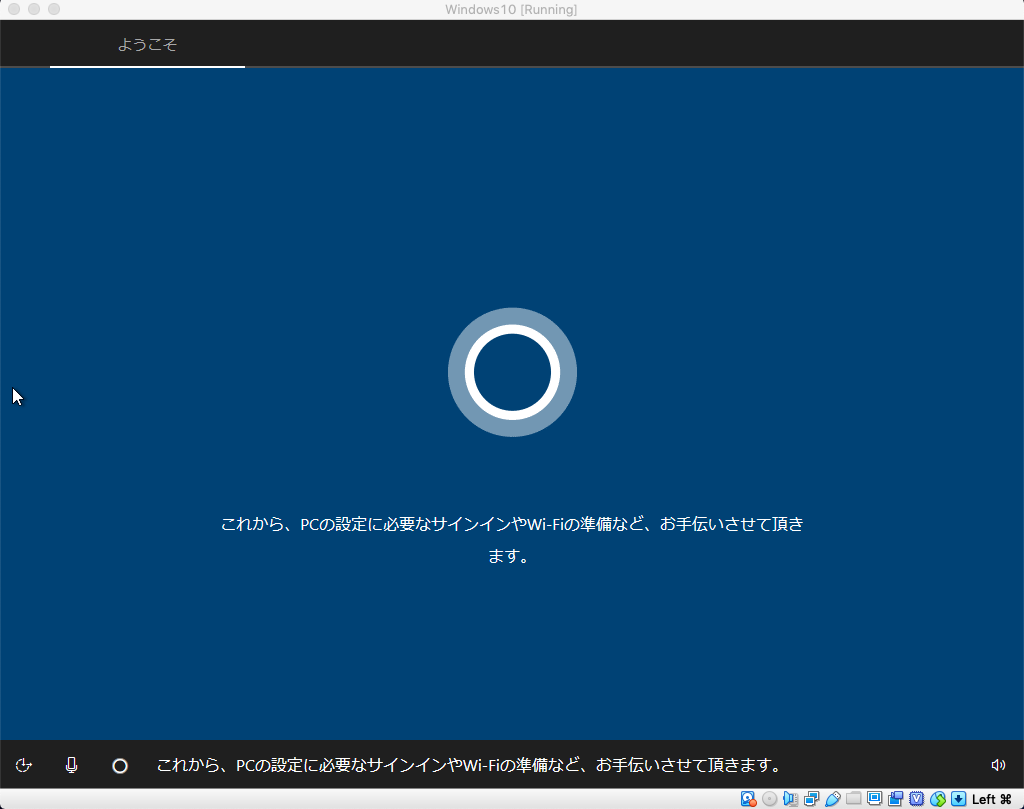Click the Cortana icon in the bottom bar
The height and width of the screenshot is (809, 1024).
coord(120,764)
